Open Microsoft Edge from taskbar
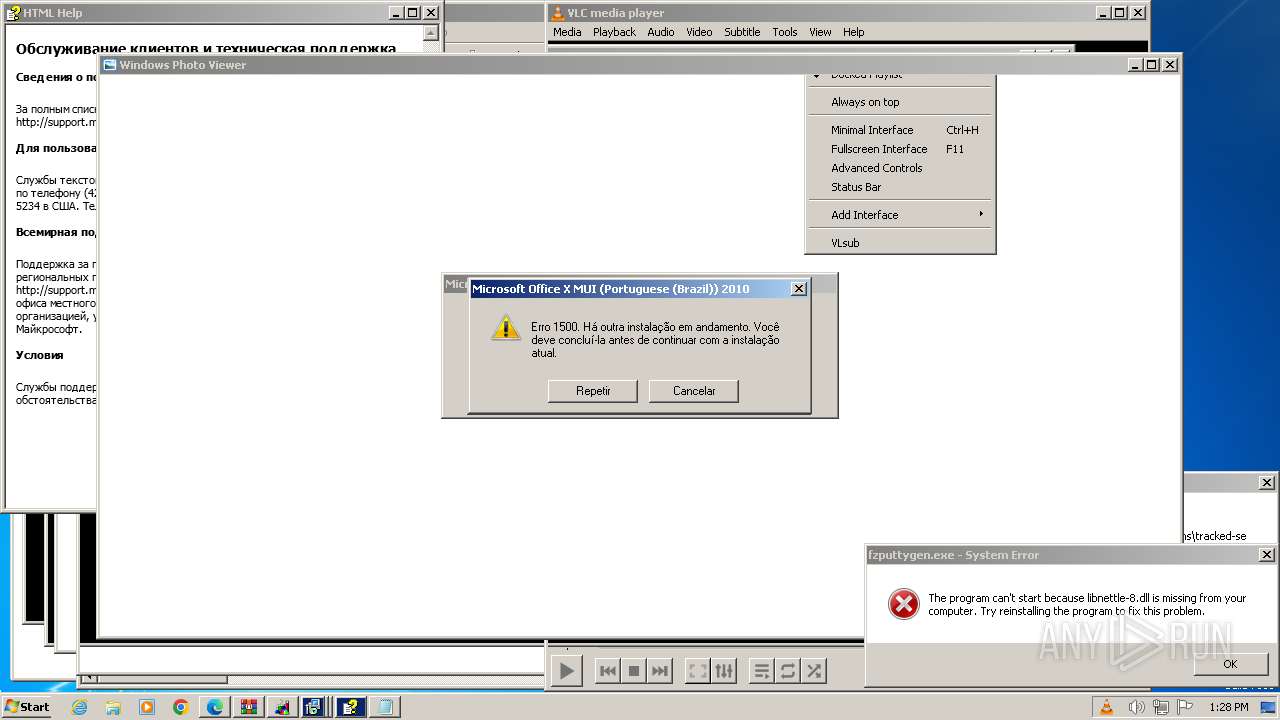This screenshot has width=1280, height=720. tap(215, 707)
